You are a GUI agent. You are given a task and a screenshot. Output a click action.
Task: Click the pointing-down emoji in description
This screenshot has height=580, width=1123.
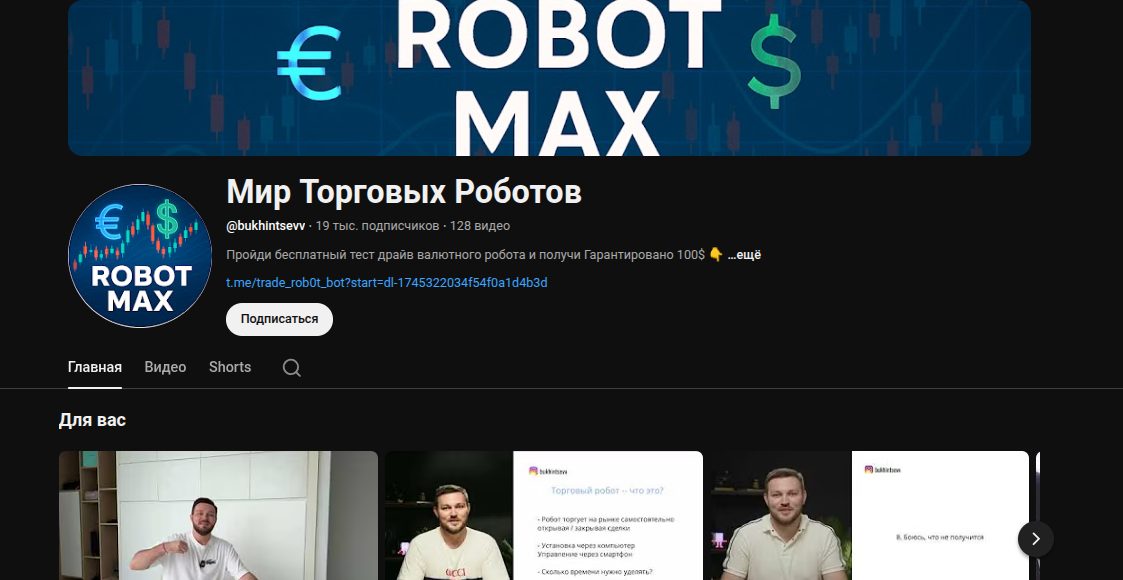[x=715, y=255]
